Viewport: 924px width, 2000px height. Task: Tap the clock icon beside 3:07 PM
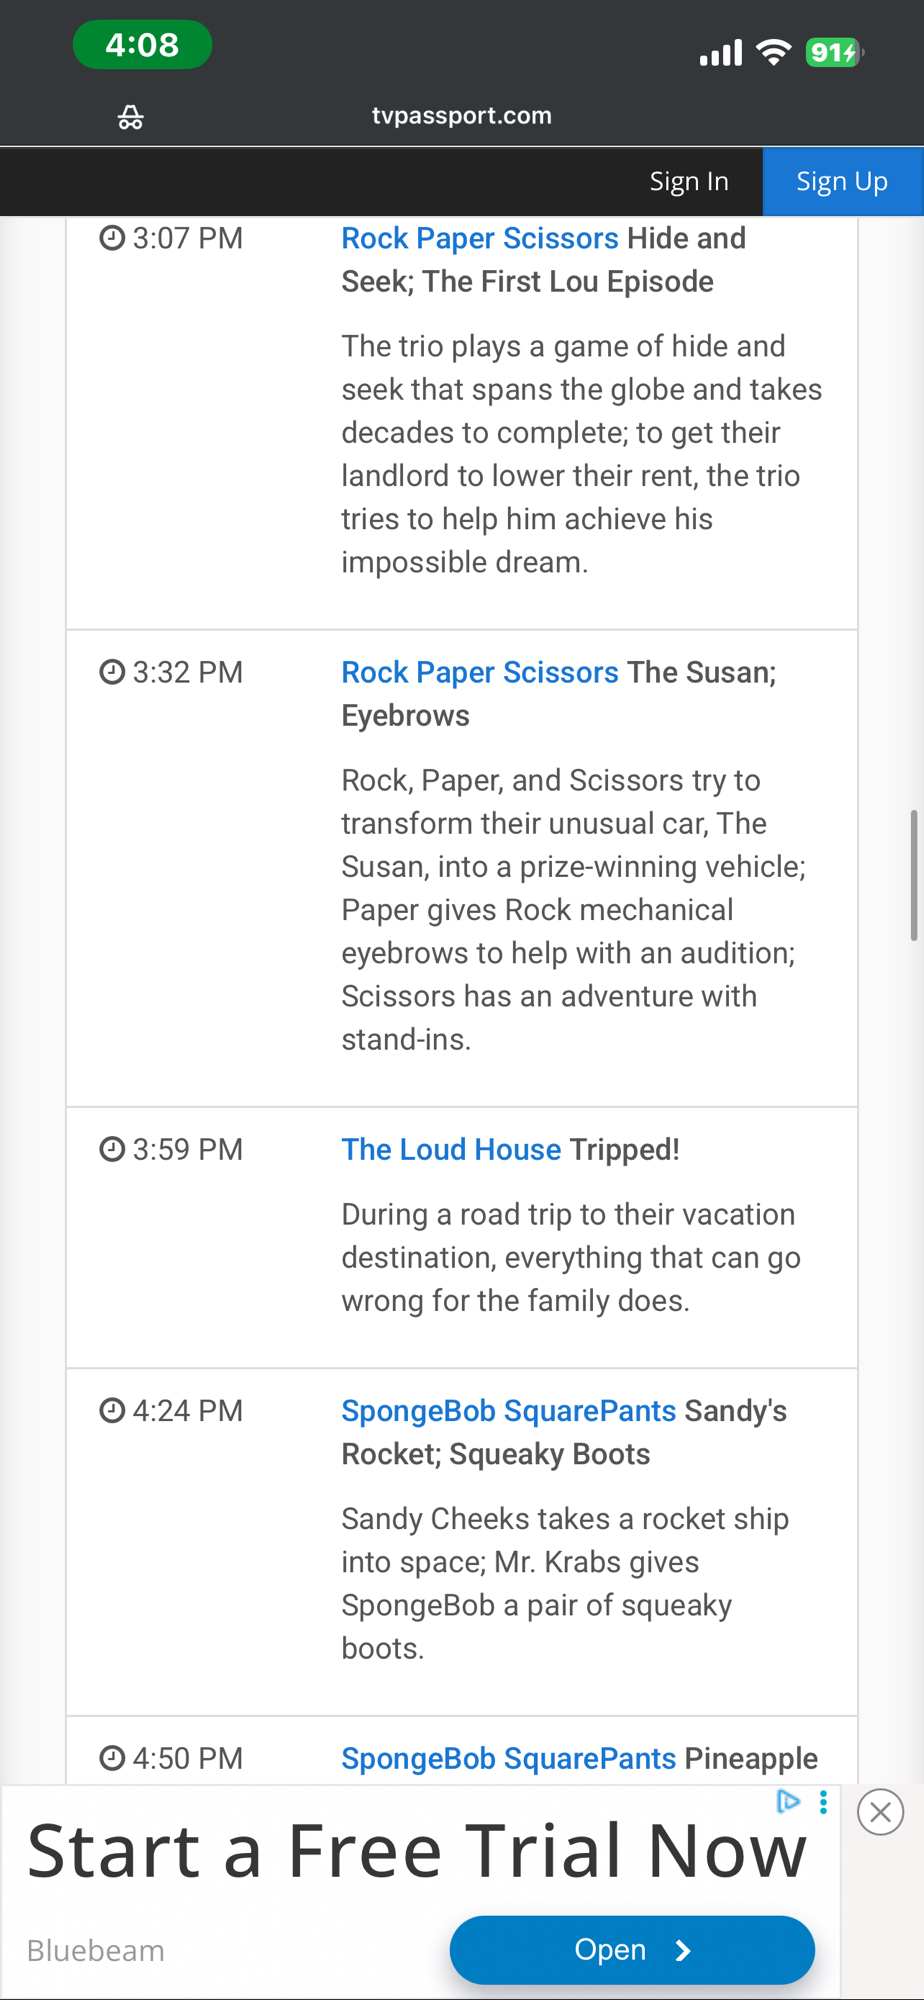112,238
